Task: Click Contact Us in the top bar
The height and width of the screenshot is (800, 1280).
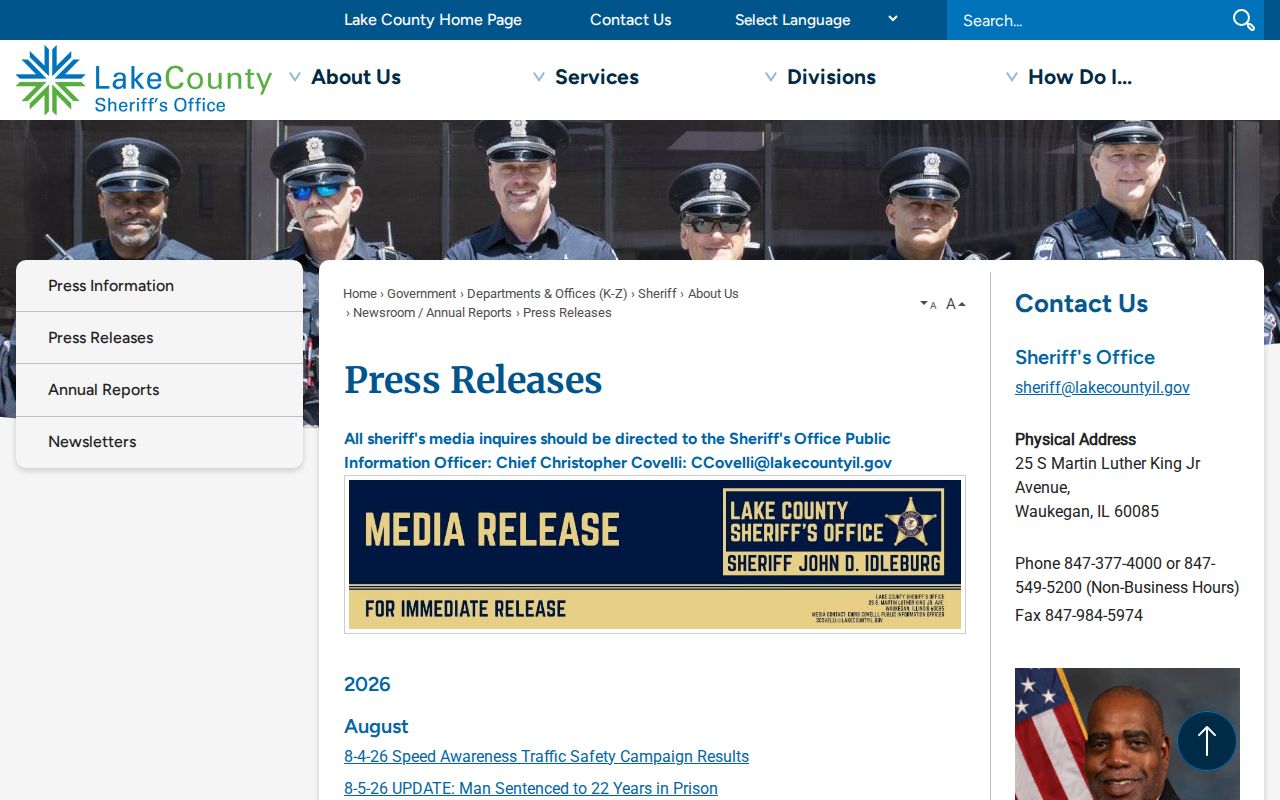Action: click(x=630, y=20)
